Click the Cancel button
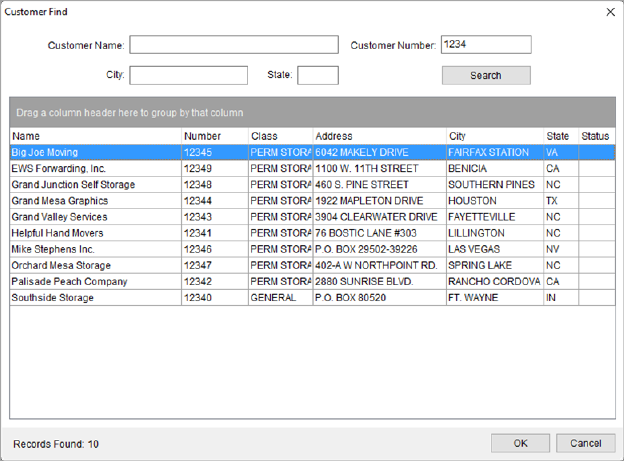The width and height of the screenshot is (624, 461). (x=585, y=443)
